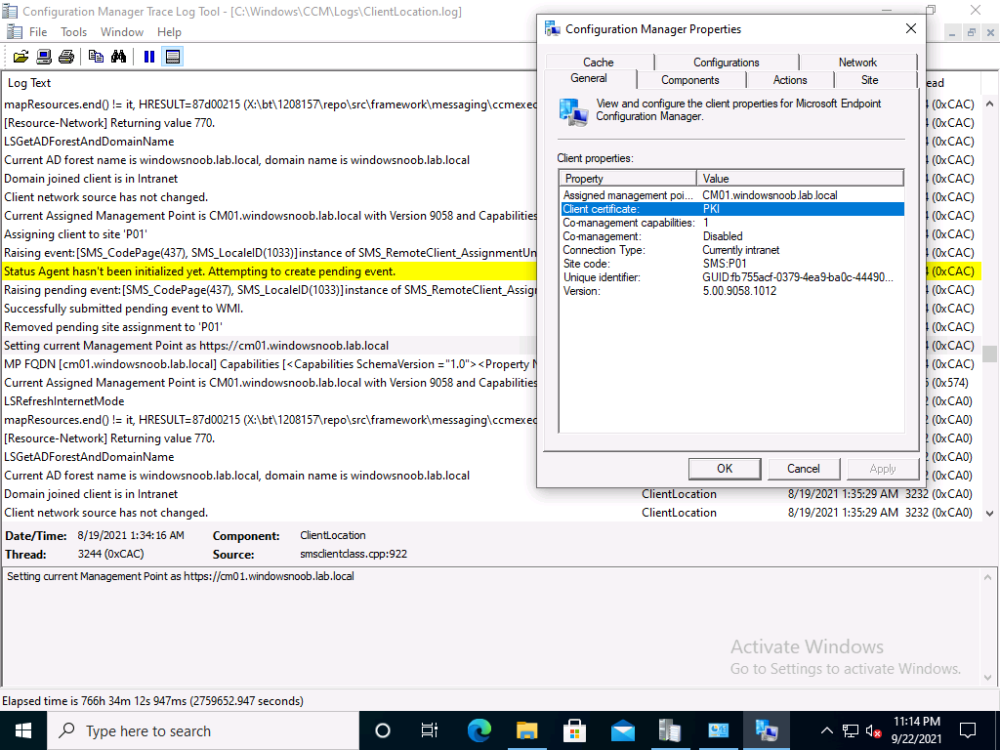Screen dimensions: 1000x750
Task: Click Cancel in Configuration Manager Properties
Action: [804, 469]
